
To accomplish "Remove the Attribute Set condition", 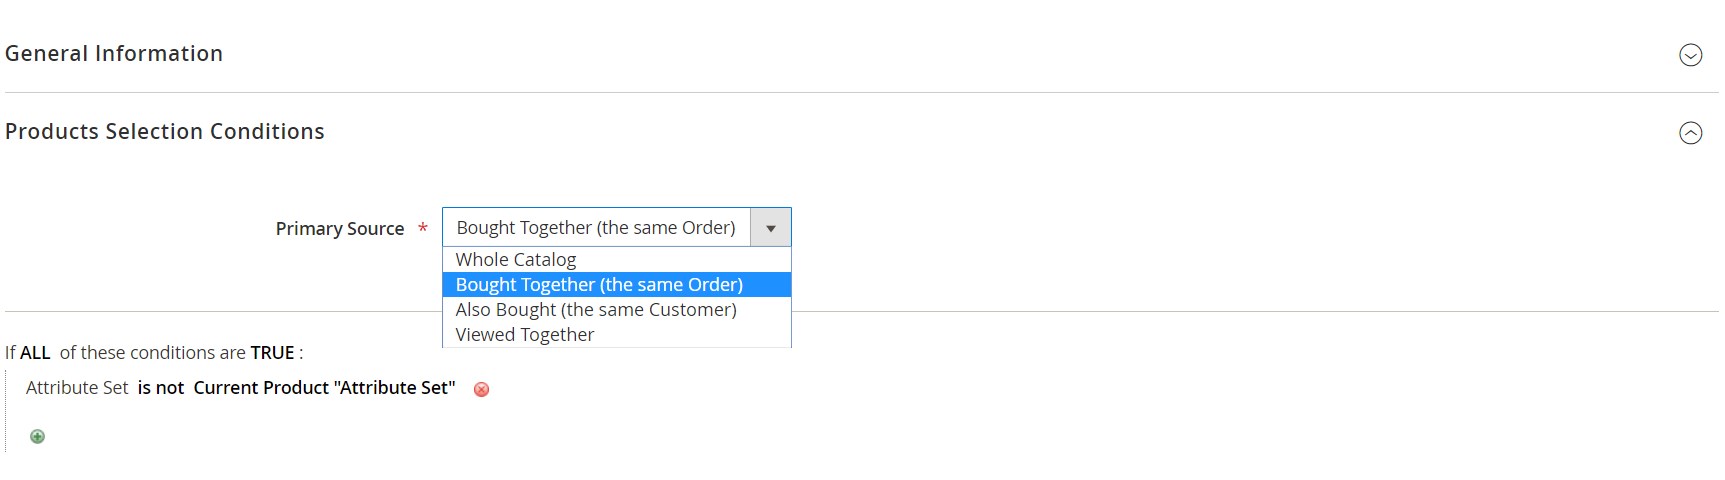I will click(x=481, y=389).
